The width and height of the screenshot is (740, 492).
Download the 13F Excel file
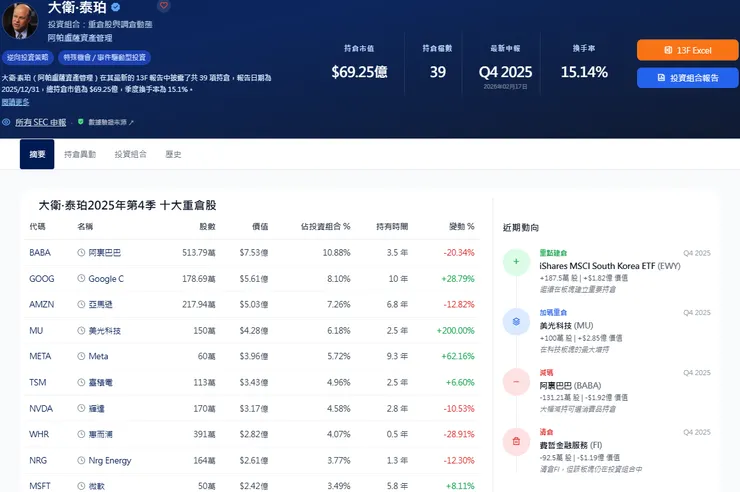pos(688,50)
